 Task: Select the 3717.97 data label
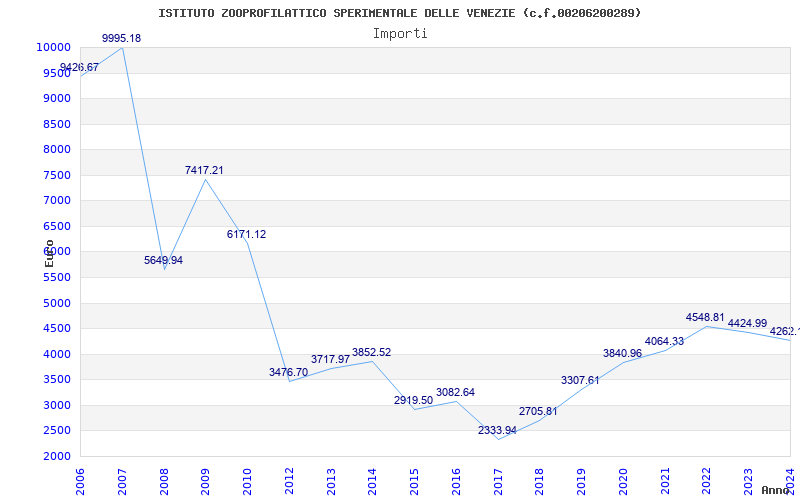(331, 360)
